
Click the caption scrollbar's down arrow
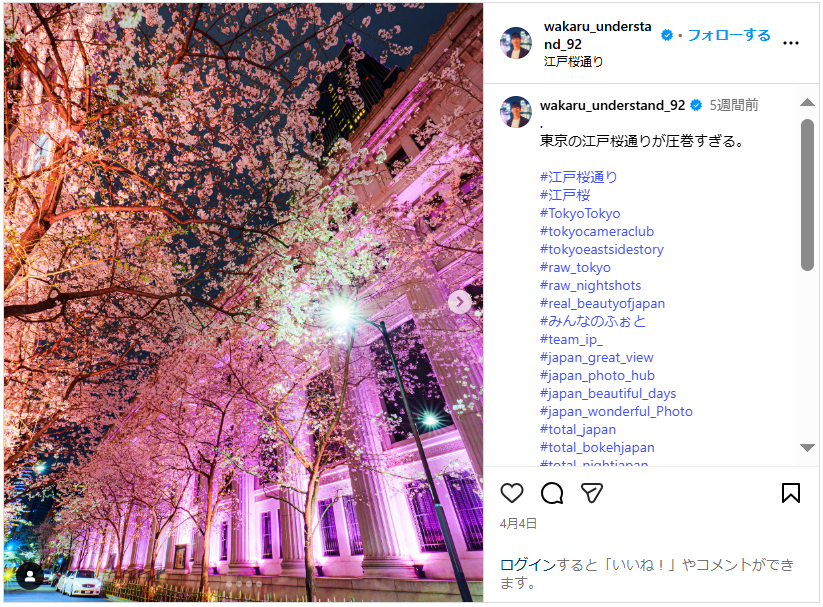point(807,448)
